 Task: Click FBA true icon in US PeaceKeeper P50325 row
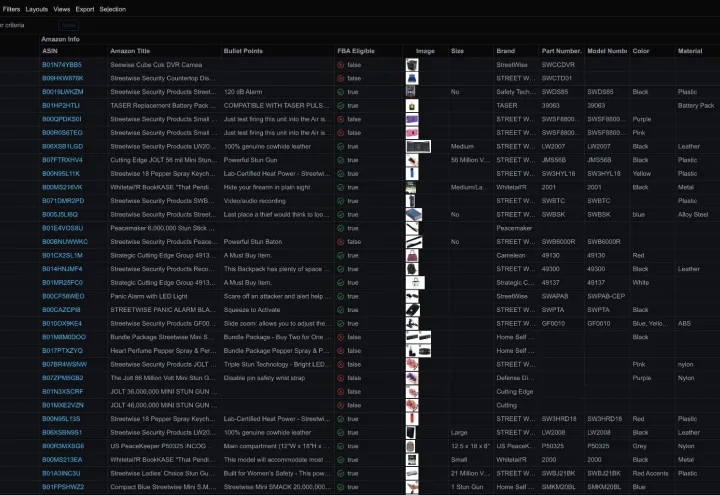pyautogui.click(x=341, y=446)
